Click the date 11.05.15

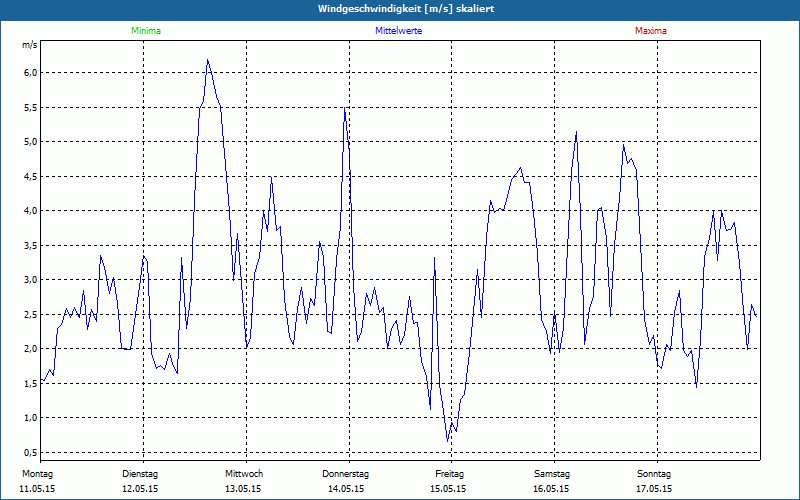pos(37,488)
